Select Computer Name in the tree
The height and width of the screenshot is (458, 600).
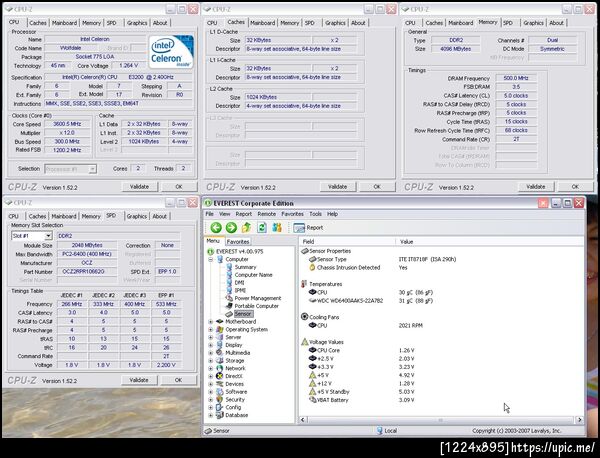coord(253,275)
